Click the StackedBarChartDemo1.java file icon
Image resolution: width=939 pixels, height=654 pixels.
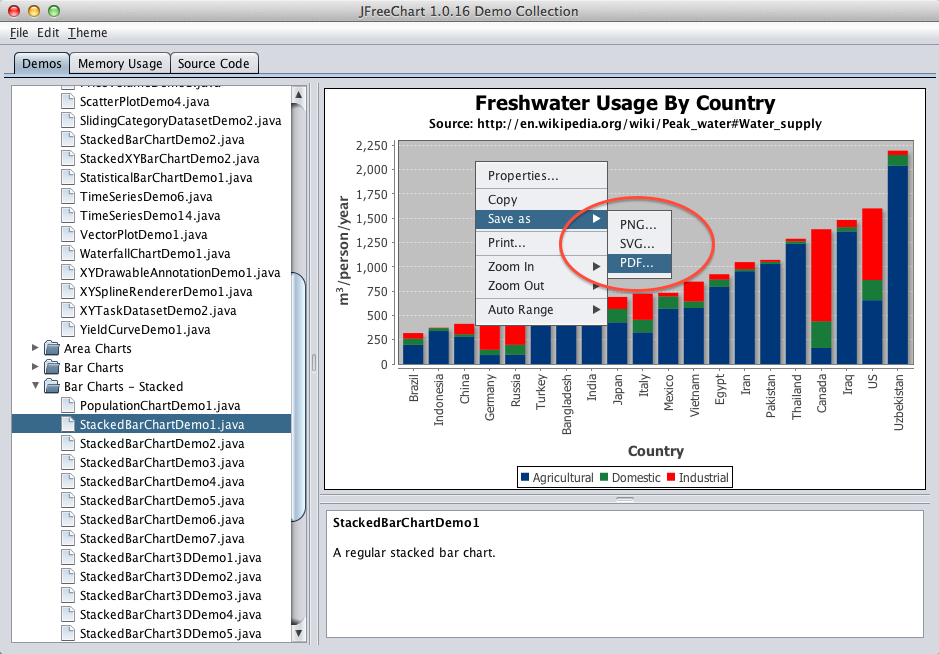click(68, 425)
